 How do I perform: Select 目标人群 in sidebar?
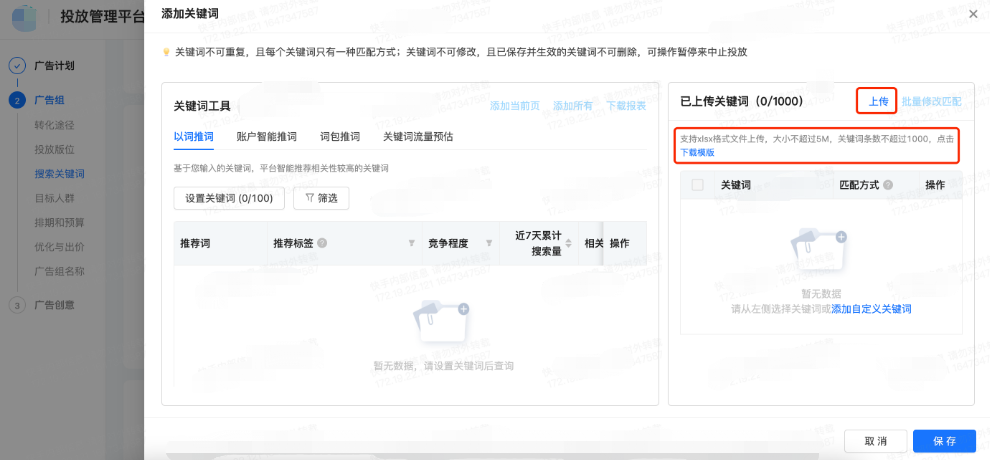[54, 198]
